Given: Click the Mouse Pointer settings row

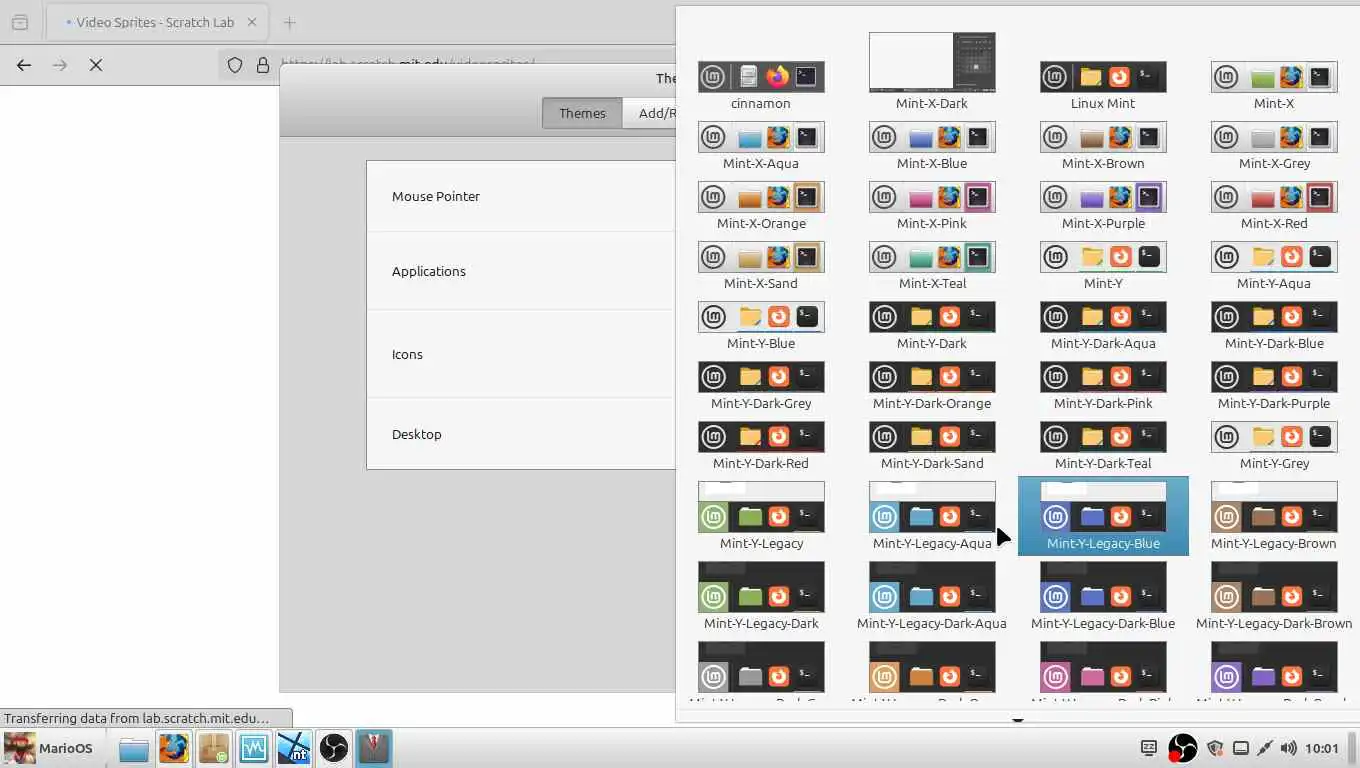Looking at the screenshot, I should click(x=521, y=196).
